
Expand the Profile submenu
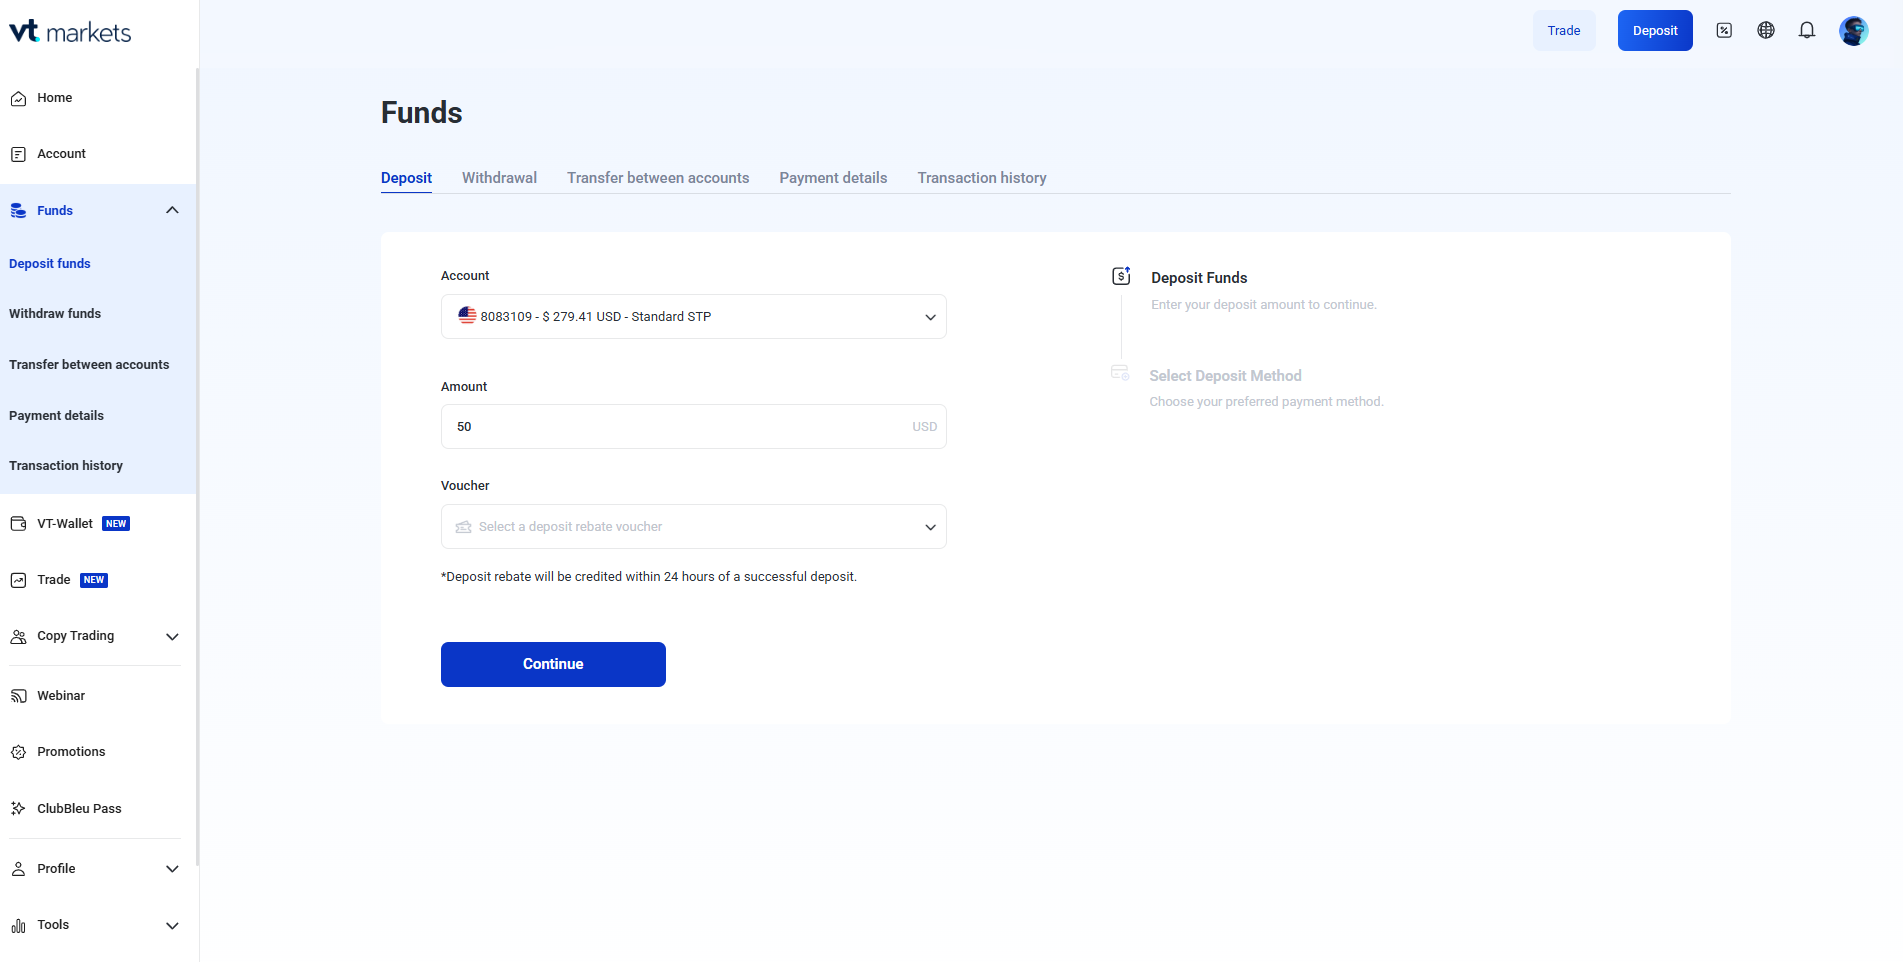pos(172,869)
